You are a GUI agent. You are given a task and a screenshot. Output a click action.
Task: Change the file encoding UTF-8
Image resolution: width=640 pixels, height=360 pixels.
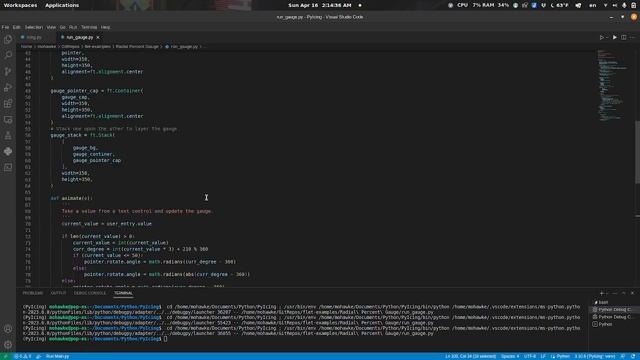coord(530,356)
